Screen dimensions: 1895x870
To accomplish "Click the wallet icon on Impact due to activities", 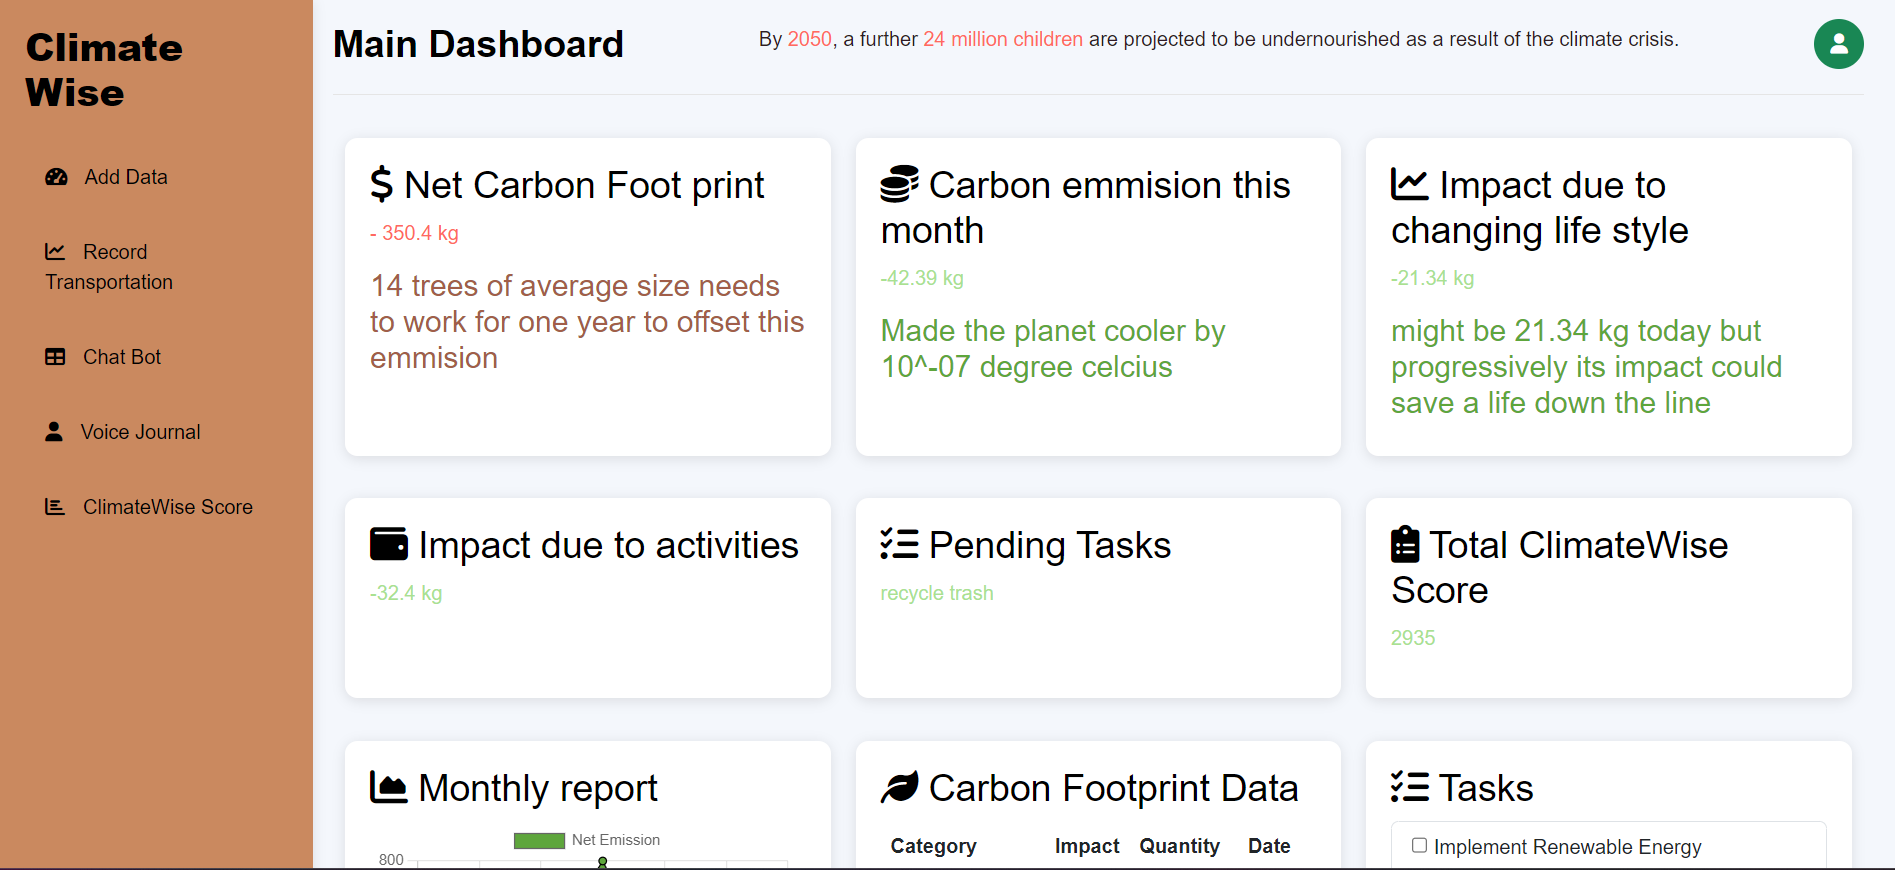I will tap(389, 545).
